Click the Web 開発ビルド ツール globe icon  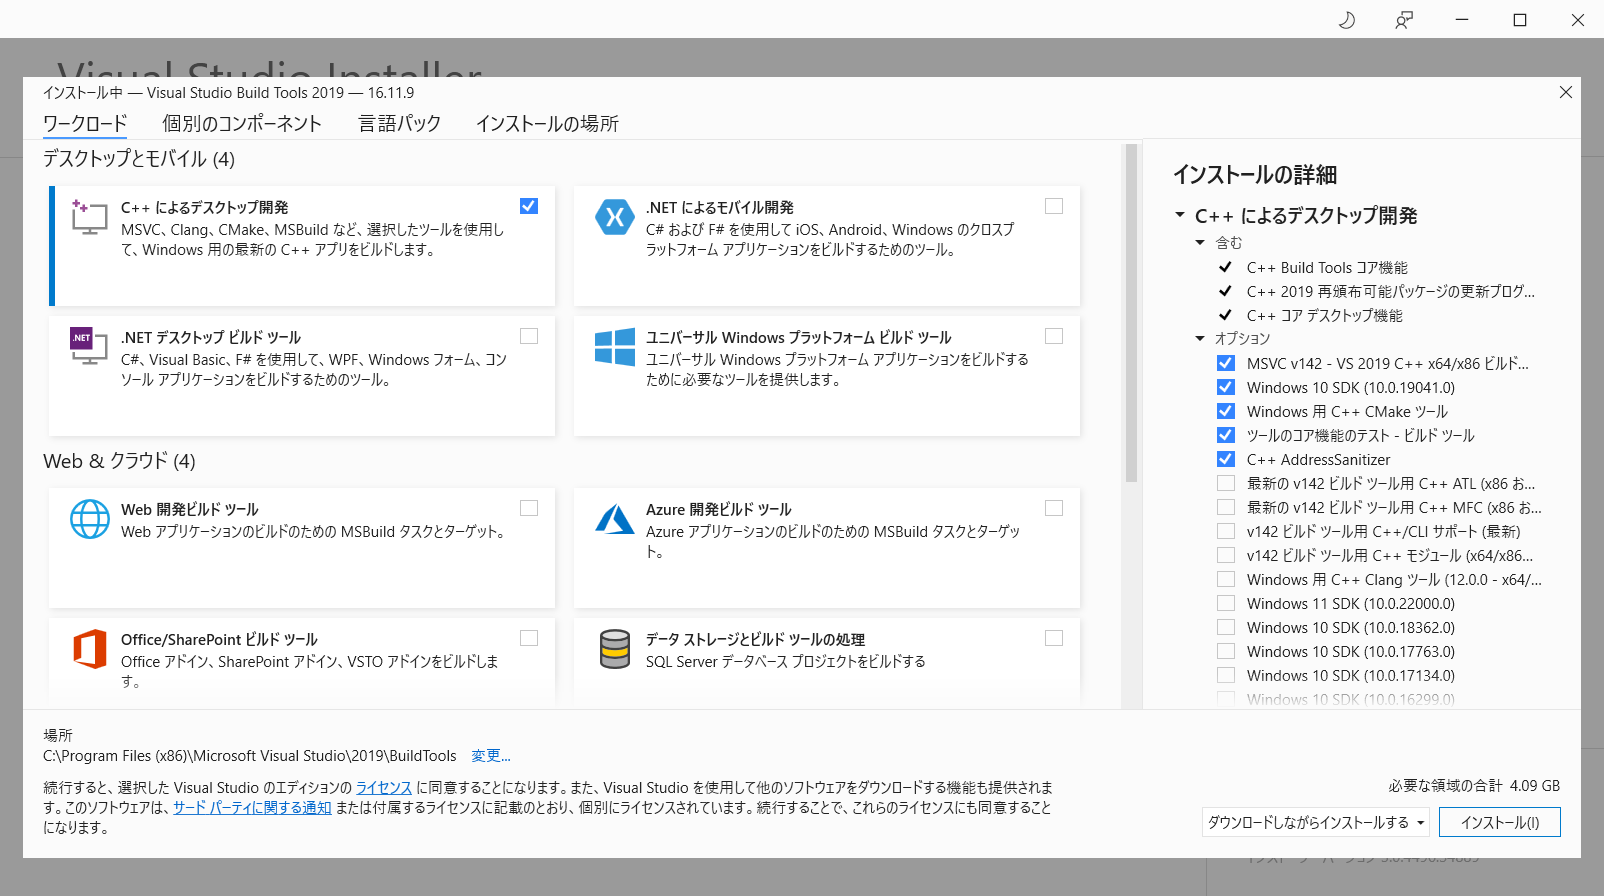click(90, 519)
